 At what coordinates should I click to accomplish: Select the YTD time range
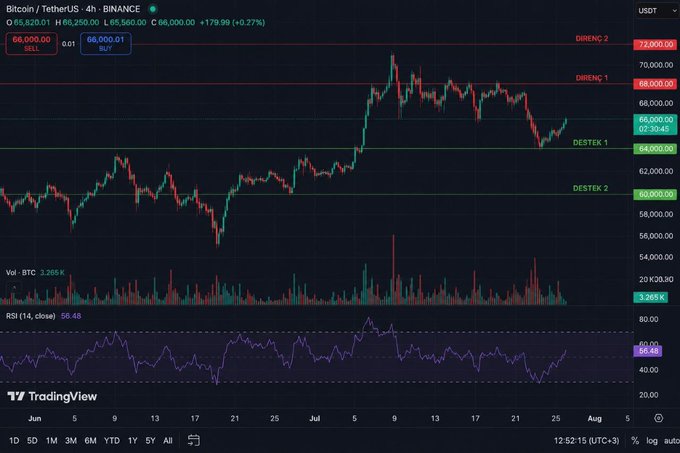112,440
